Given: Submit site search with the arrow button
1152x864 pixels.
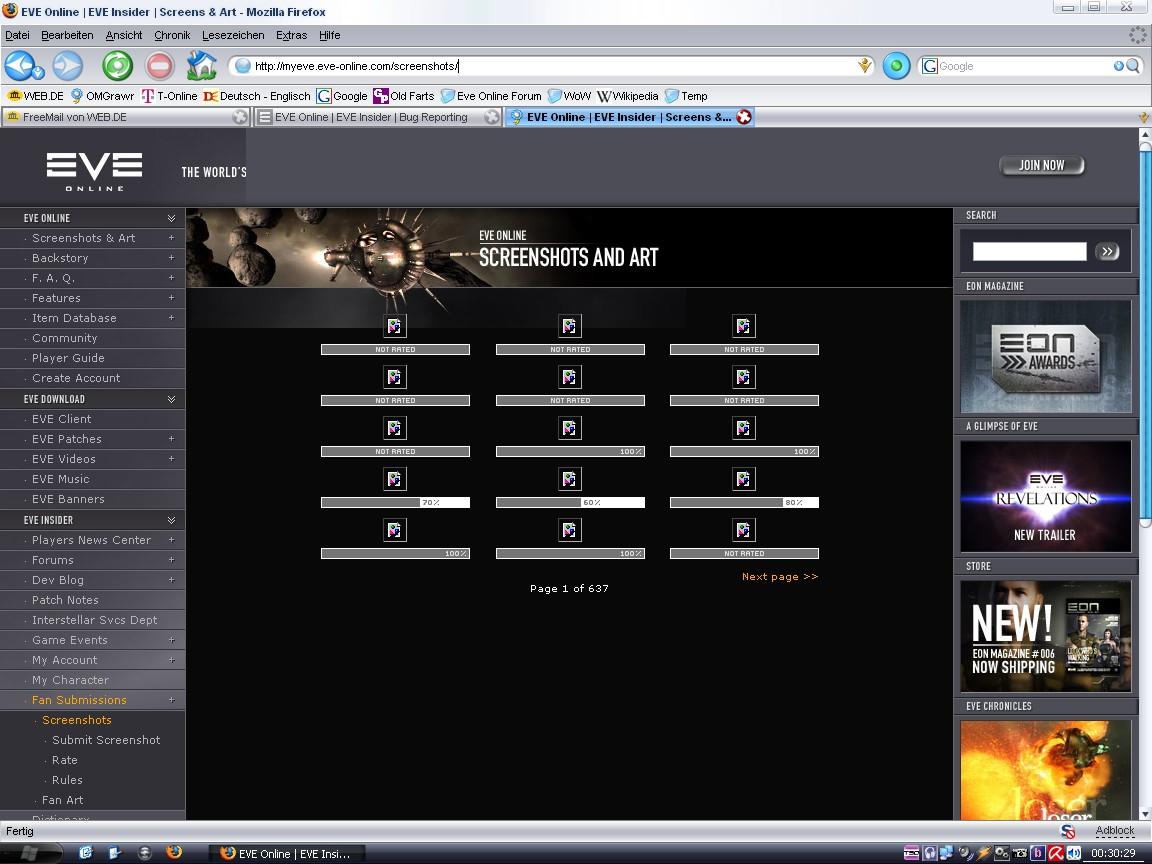Looking at the screenshot, I should 1107,251.
